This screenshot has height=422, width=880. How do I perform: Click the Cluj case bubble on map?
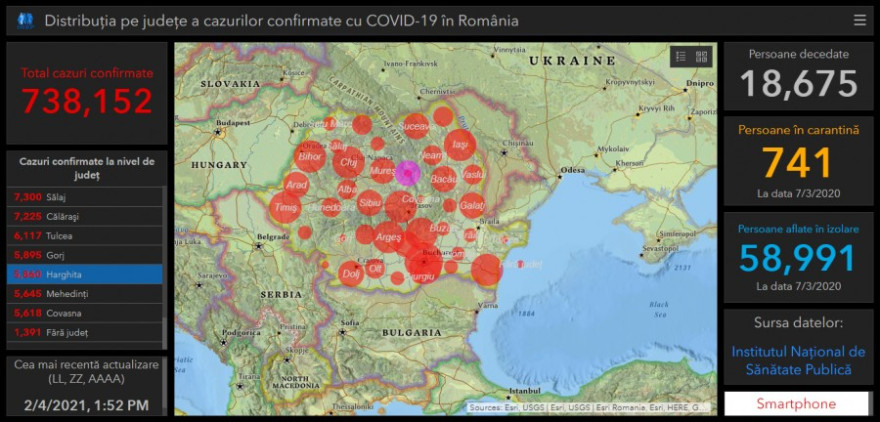tap(349, 161)
